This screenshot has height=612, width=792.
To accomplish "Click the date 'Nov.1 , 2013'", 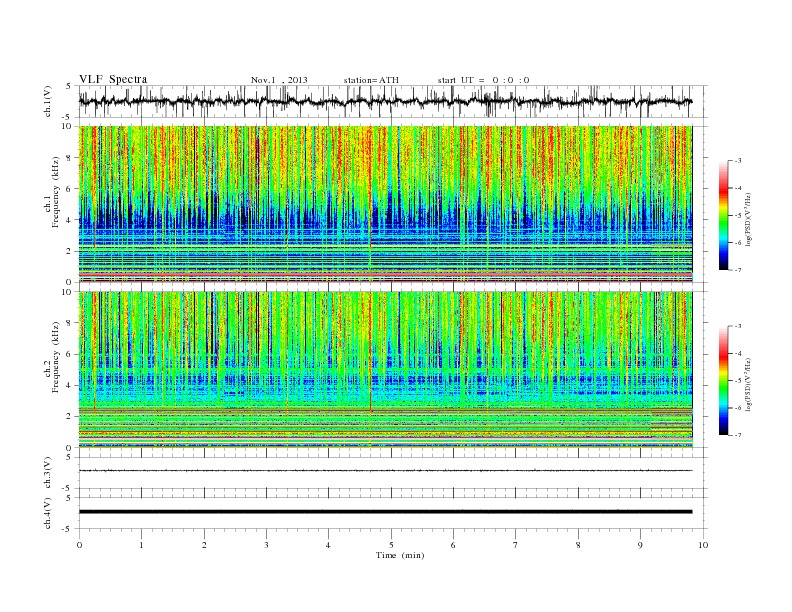I will pyautogui.click(x=279, y=80).
